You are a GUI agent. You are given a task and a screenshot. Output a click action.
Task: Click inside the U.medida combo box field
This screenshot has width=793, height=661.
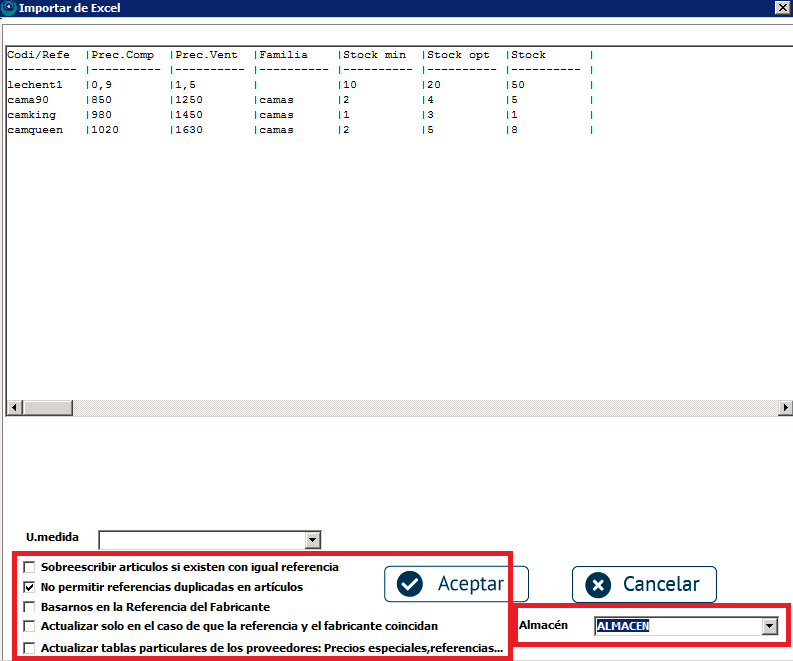(201, 540)
